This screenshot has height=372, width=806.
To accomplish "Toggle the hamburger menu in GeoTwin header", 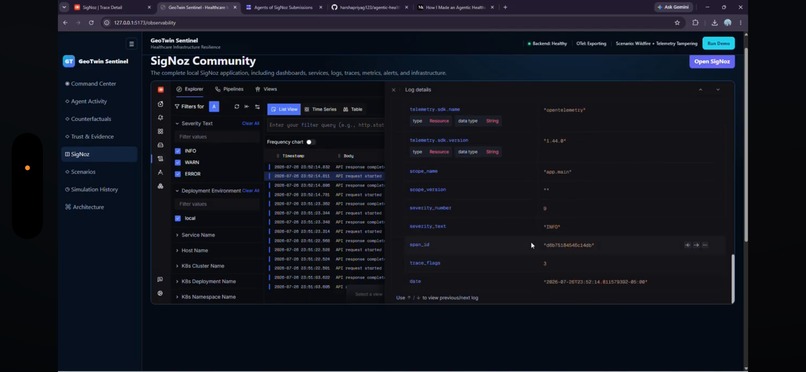I will [x=132, y=44].
